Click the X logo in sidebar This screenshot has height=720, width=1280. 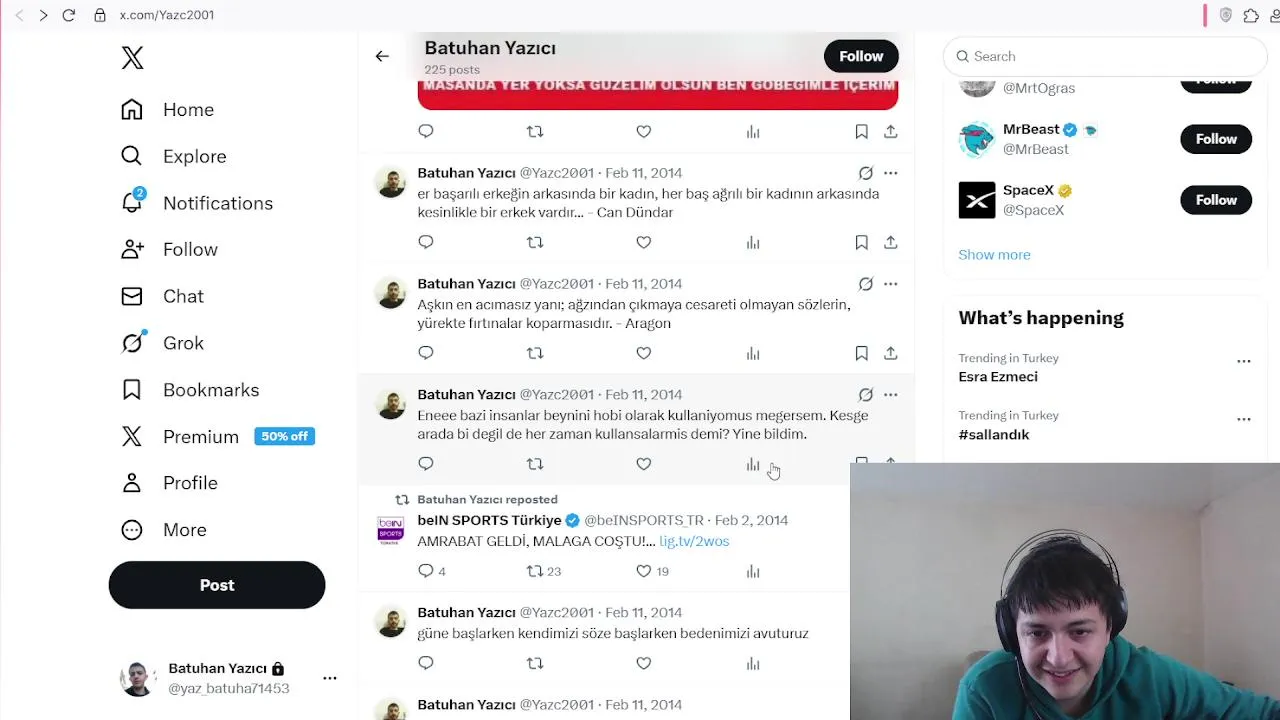[132, 58]
